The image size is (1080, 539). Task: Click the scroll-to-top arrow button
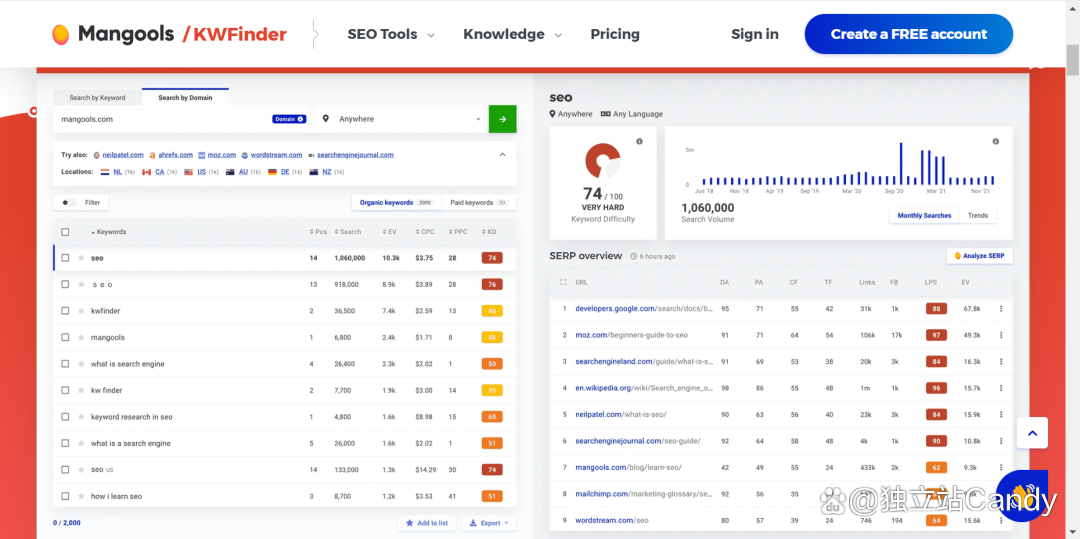click(1032, 433)
